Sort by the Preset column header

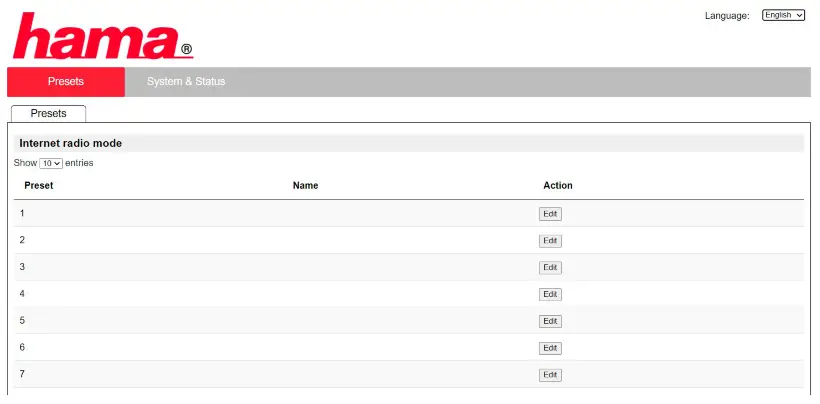click(x=39, y=186)
